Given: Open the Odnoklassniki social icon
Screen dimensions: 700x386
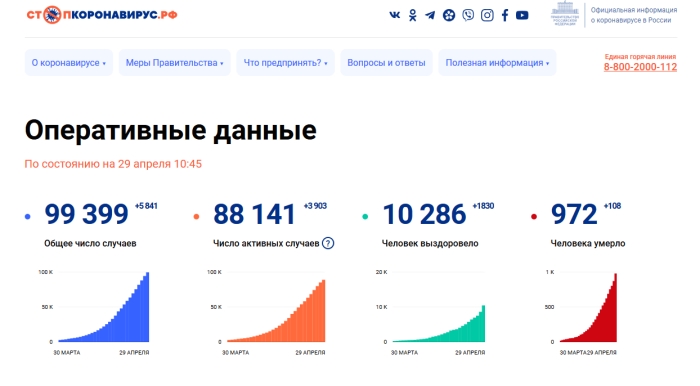Looking at the screenshot, I should click(x=412, y=15).
